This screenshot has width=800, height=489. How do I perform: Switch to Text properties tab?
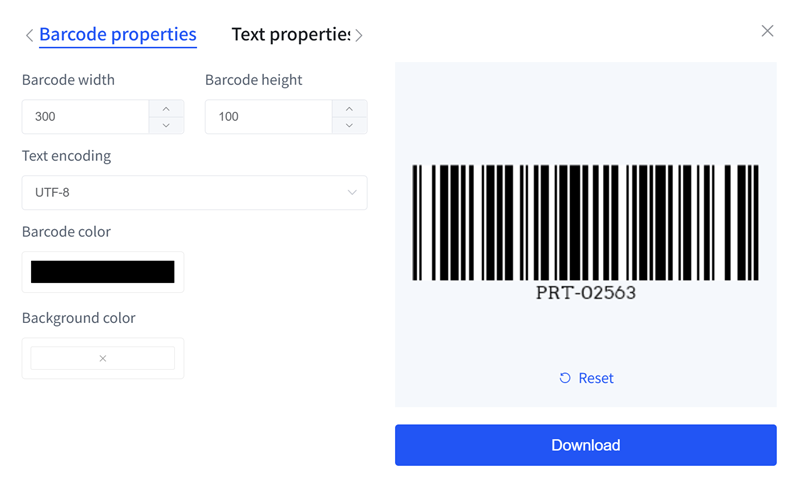(x=290, y=34)
